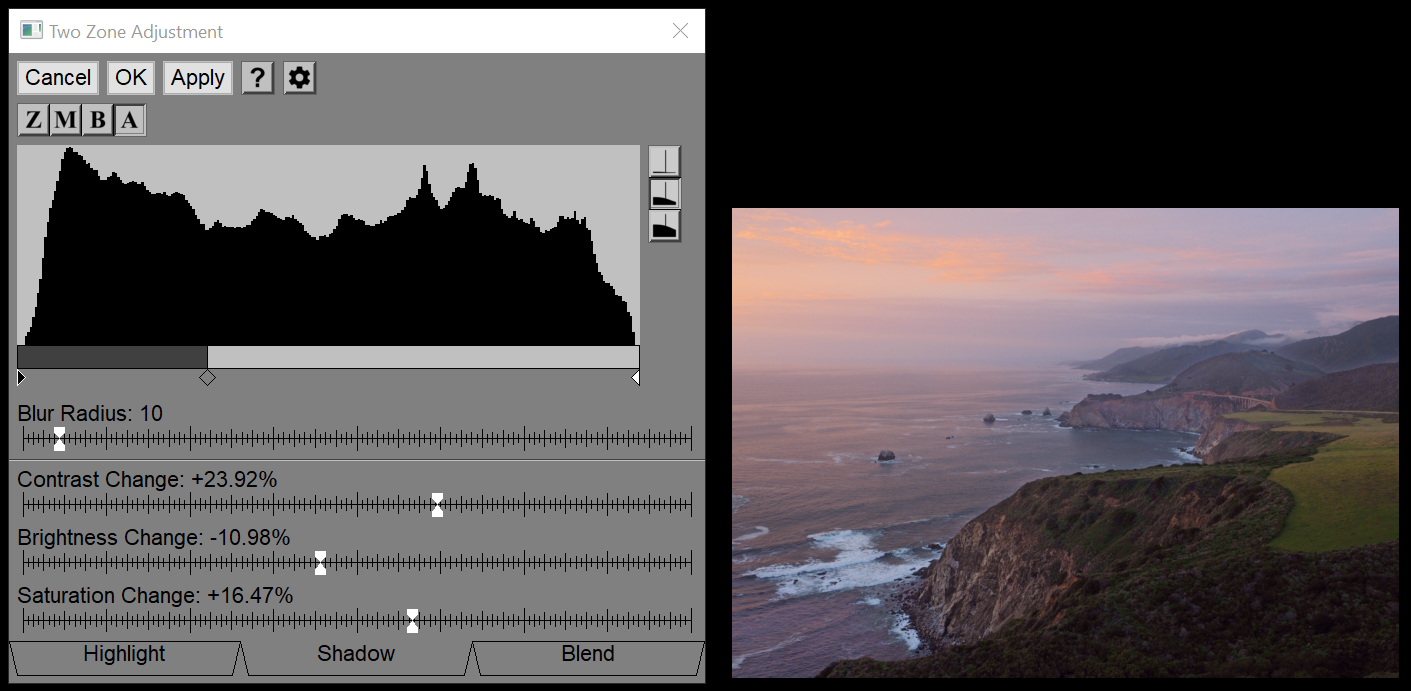The width and height of the screenshot is (1411, 691).
Task: Click the light highlight zone bar
Action: coord(423,357)
